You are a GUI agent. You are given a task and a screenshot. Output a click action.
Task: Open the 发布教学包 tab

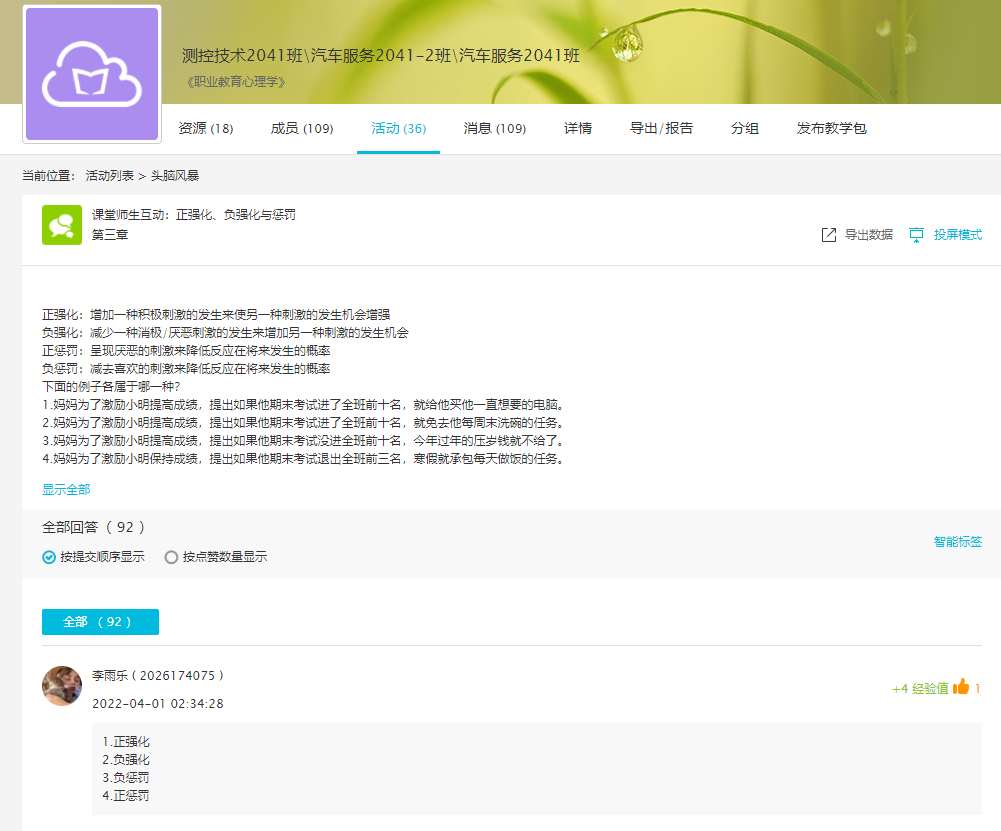(x=831, y=128)
